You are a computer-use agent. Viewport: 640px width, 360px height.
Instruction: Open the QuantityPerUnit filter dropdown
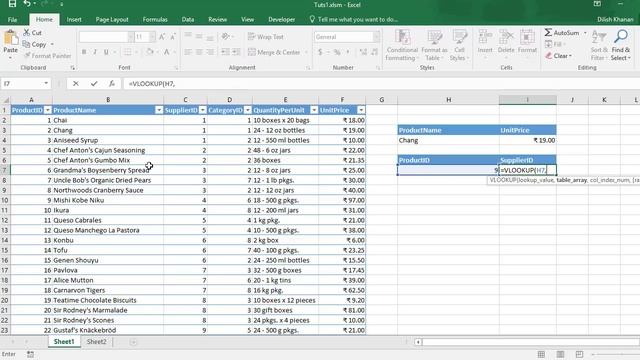click(314, 110)
